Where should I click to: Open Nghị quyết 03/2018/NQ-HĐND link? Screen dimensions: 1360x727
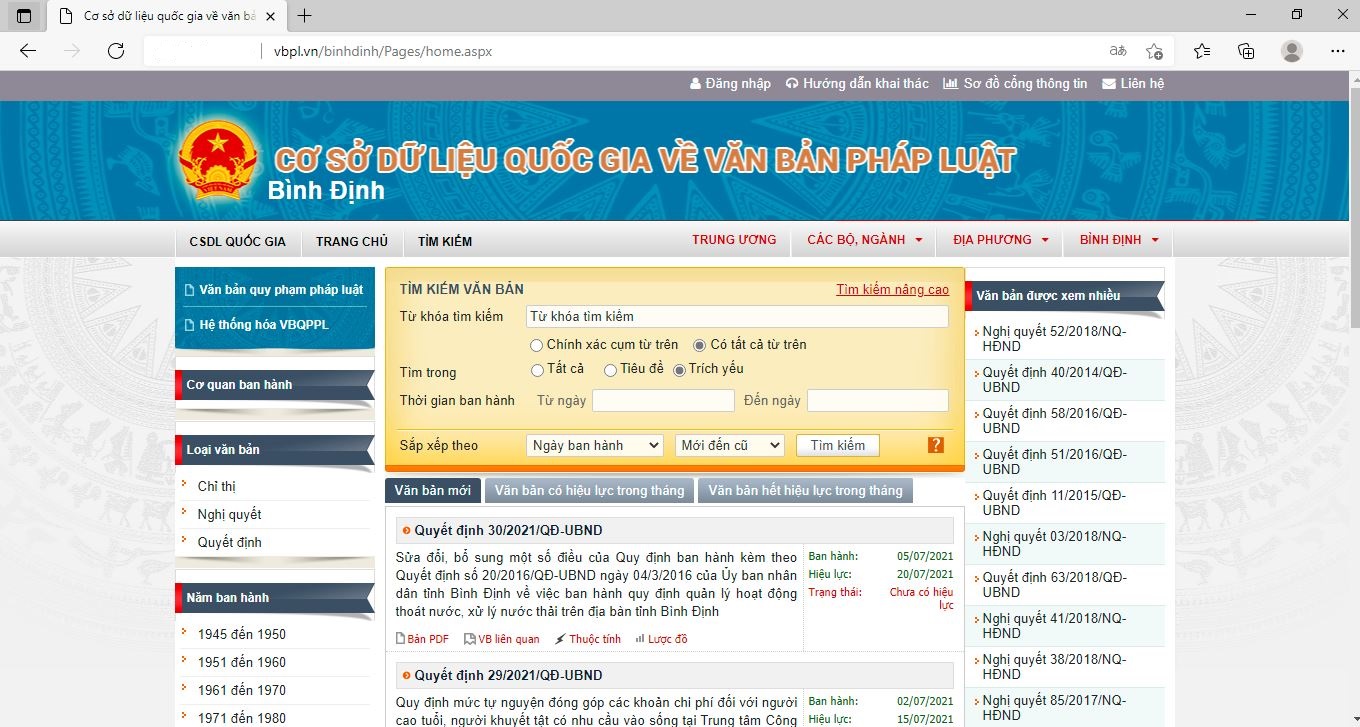tap(1054, 544)
